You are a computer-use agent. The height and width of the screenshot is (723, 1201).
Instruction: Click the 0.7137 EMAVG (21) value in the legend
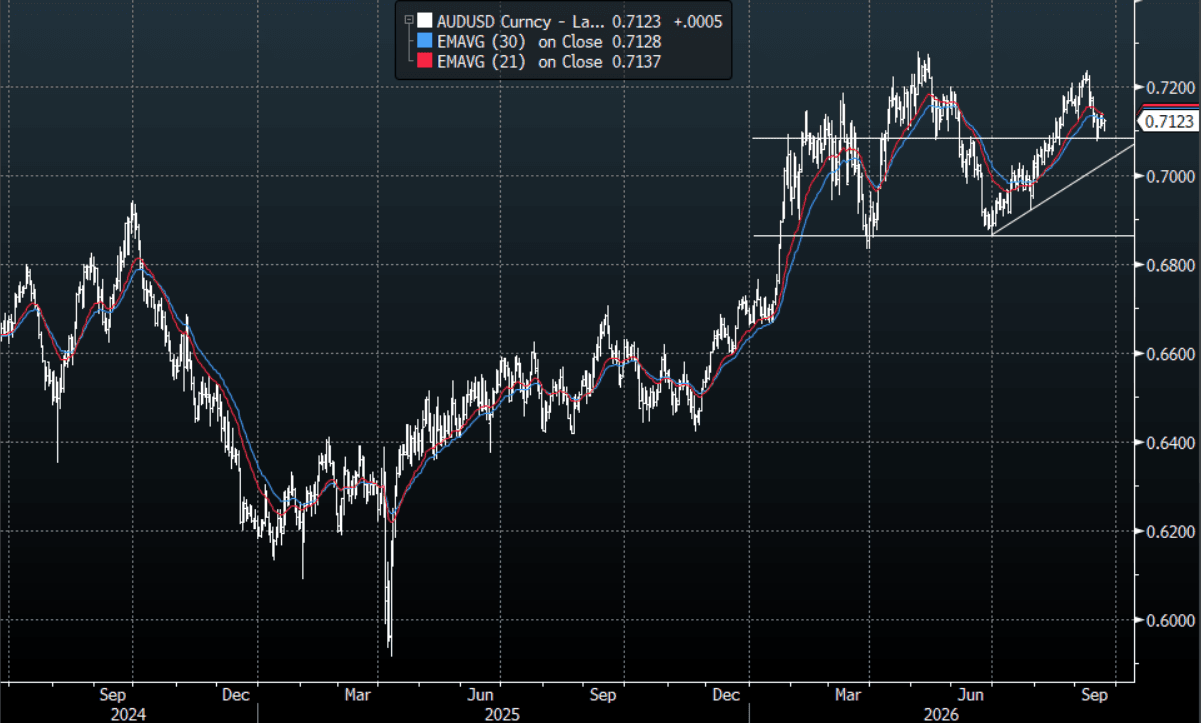click(636, 62)
